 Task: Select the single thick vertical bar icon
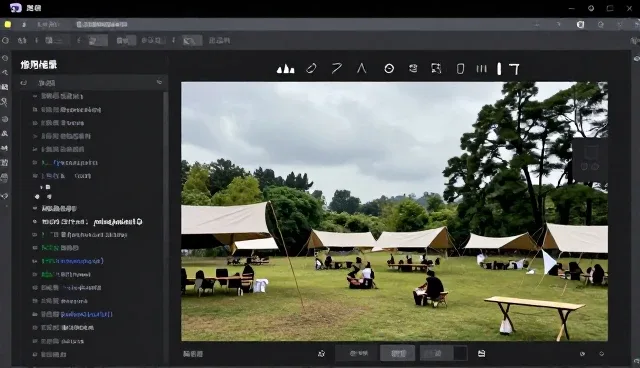[499, 69]
